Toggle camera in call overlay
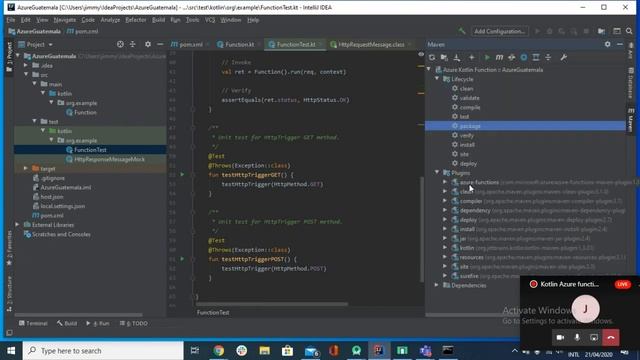The width and height of the screenshot is (640, 360). tap(560, 338)
